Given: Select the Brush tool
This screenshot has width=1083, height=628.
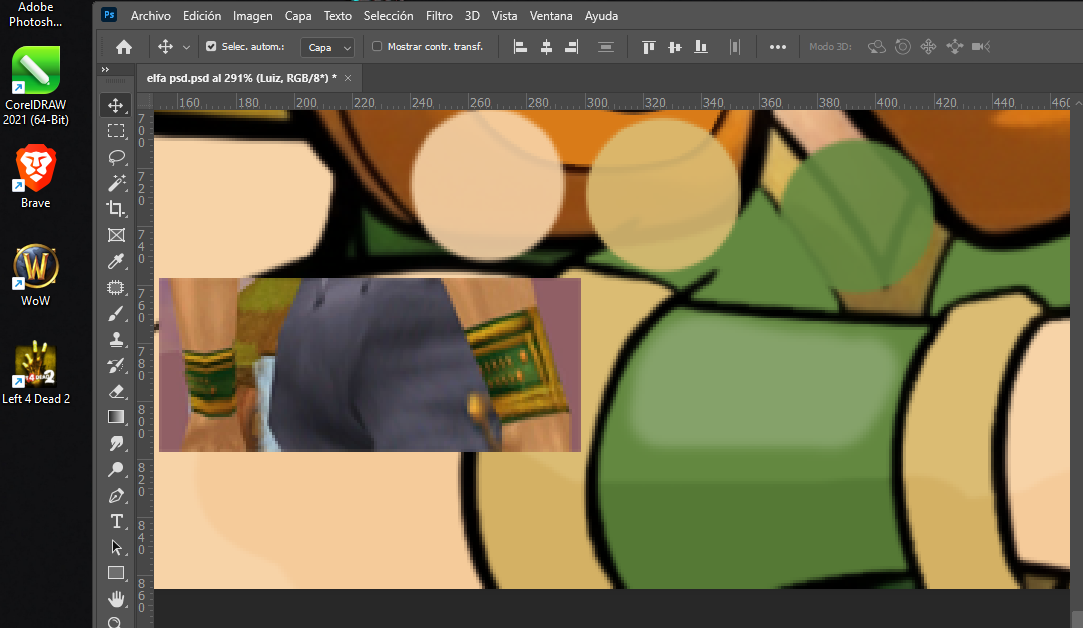Looking at the screenshot, I should click(x=116, y=314).
